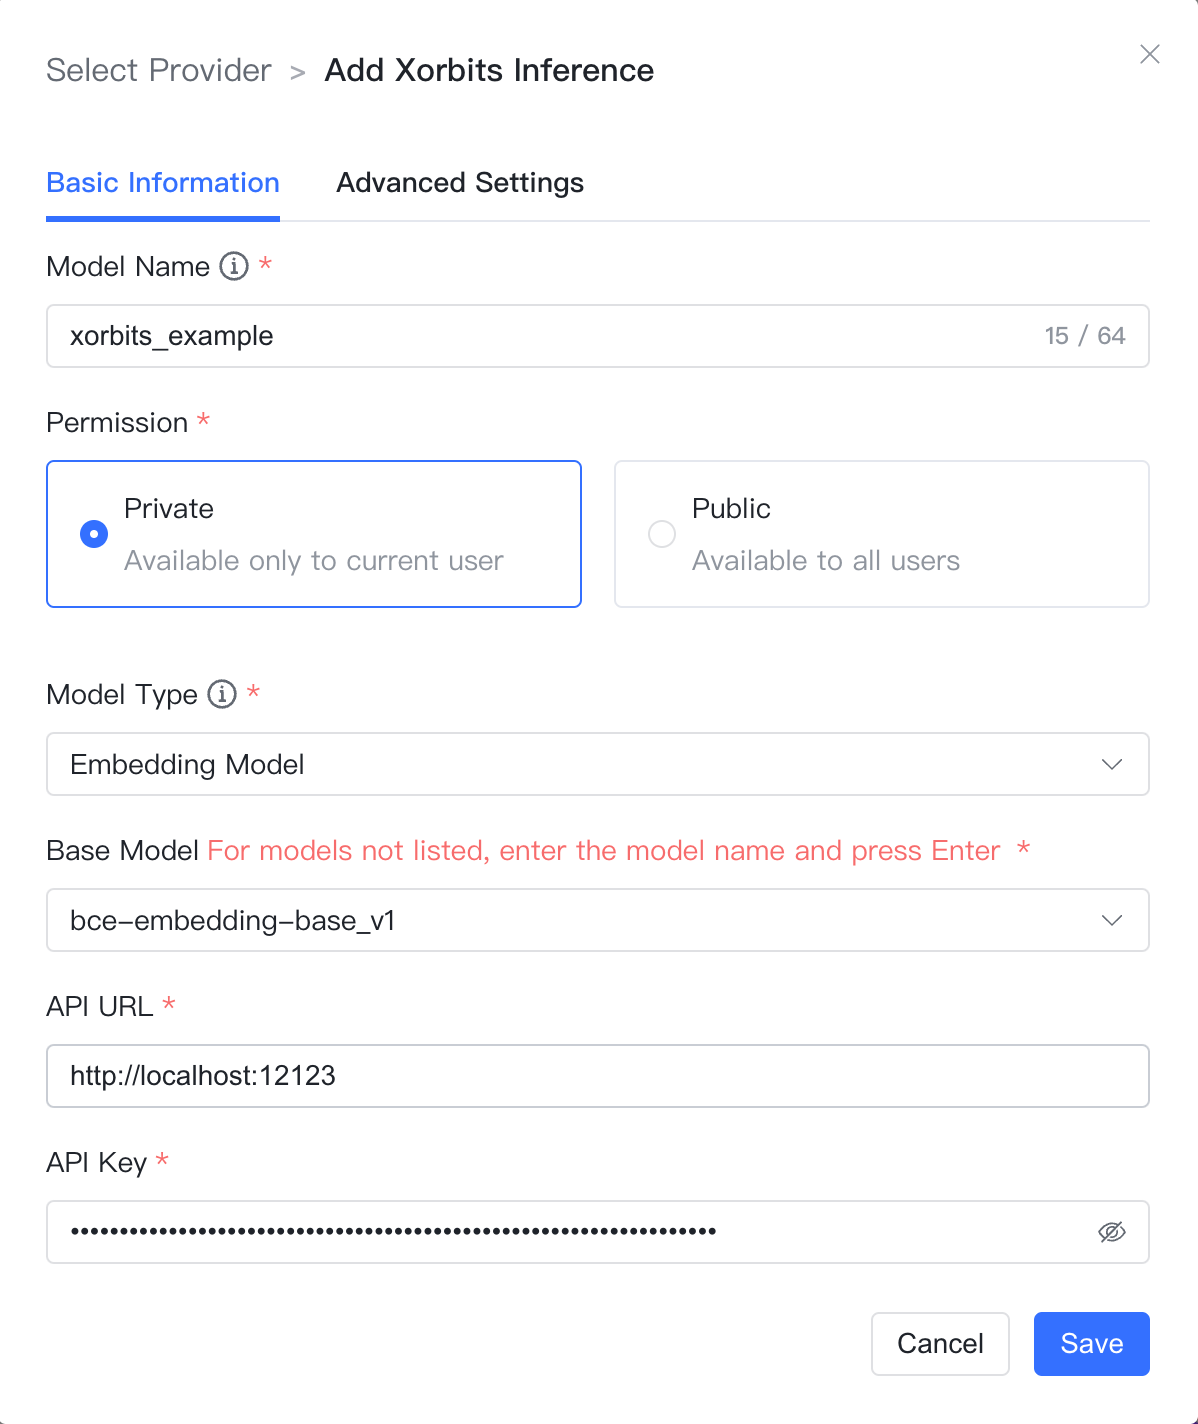Viewport: 1198px width, 1424px height.
Task: Click the Base Model dropdown chevron
Action: coord(1112,920)
